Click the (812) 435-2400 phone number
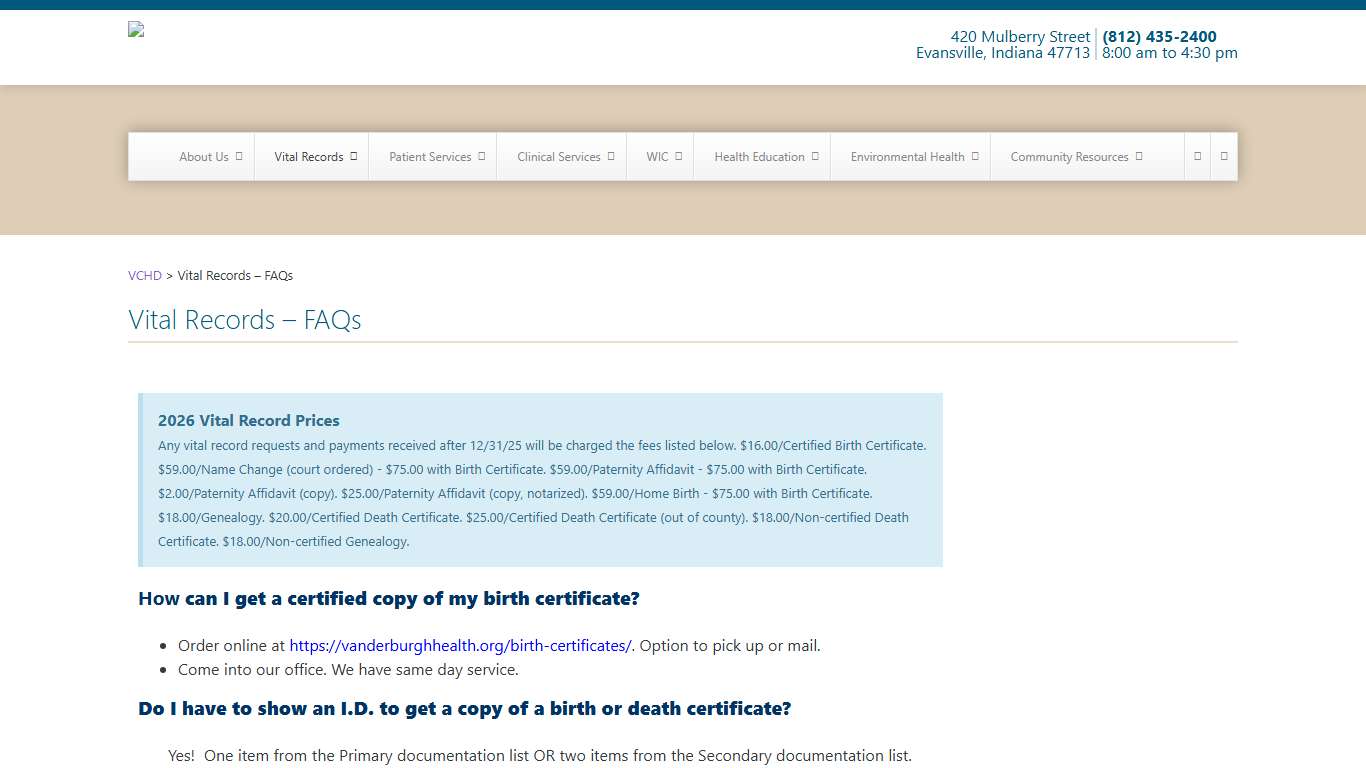1366x768 pixels. [1159, 37]
